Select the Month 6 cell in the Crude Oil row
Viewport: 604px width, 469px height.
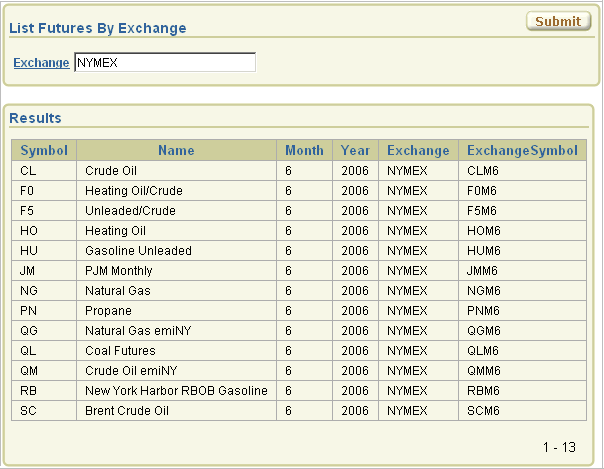click(304, 171)
